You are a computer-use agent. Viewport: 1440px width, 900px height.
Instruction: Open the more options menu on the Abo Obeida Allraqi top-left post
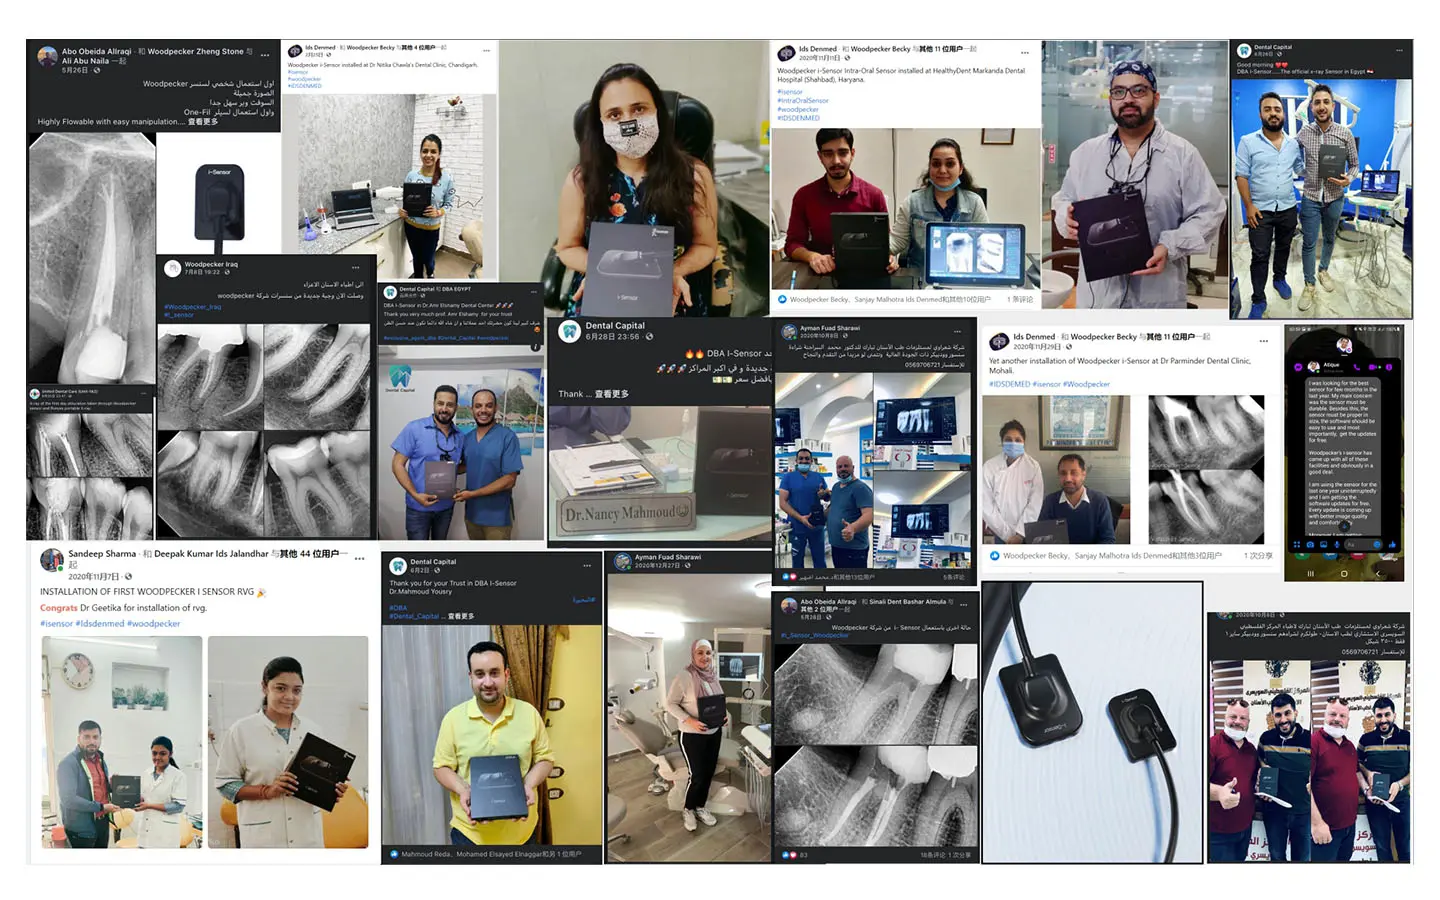click(265, 54)
